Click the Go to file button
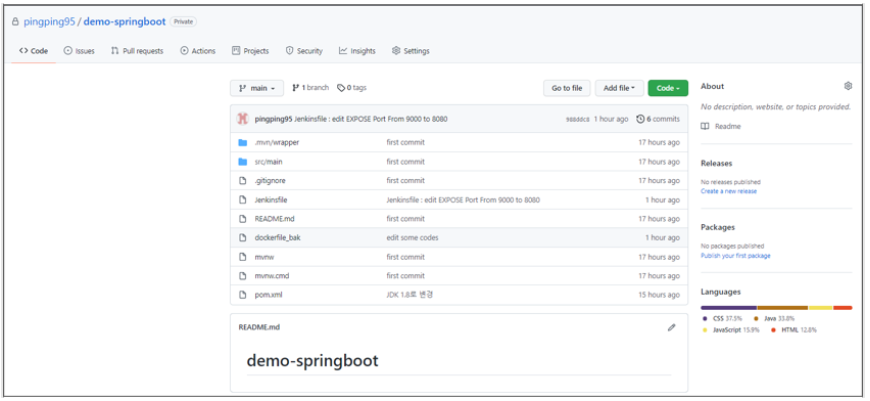 [567, 88]
